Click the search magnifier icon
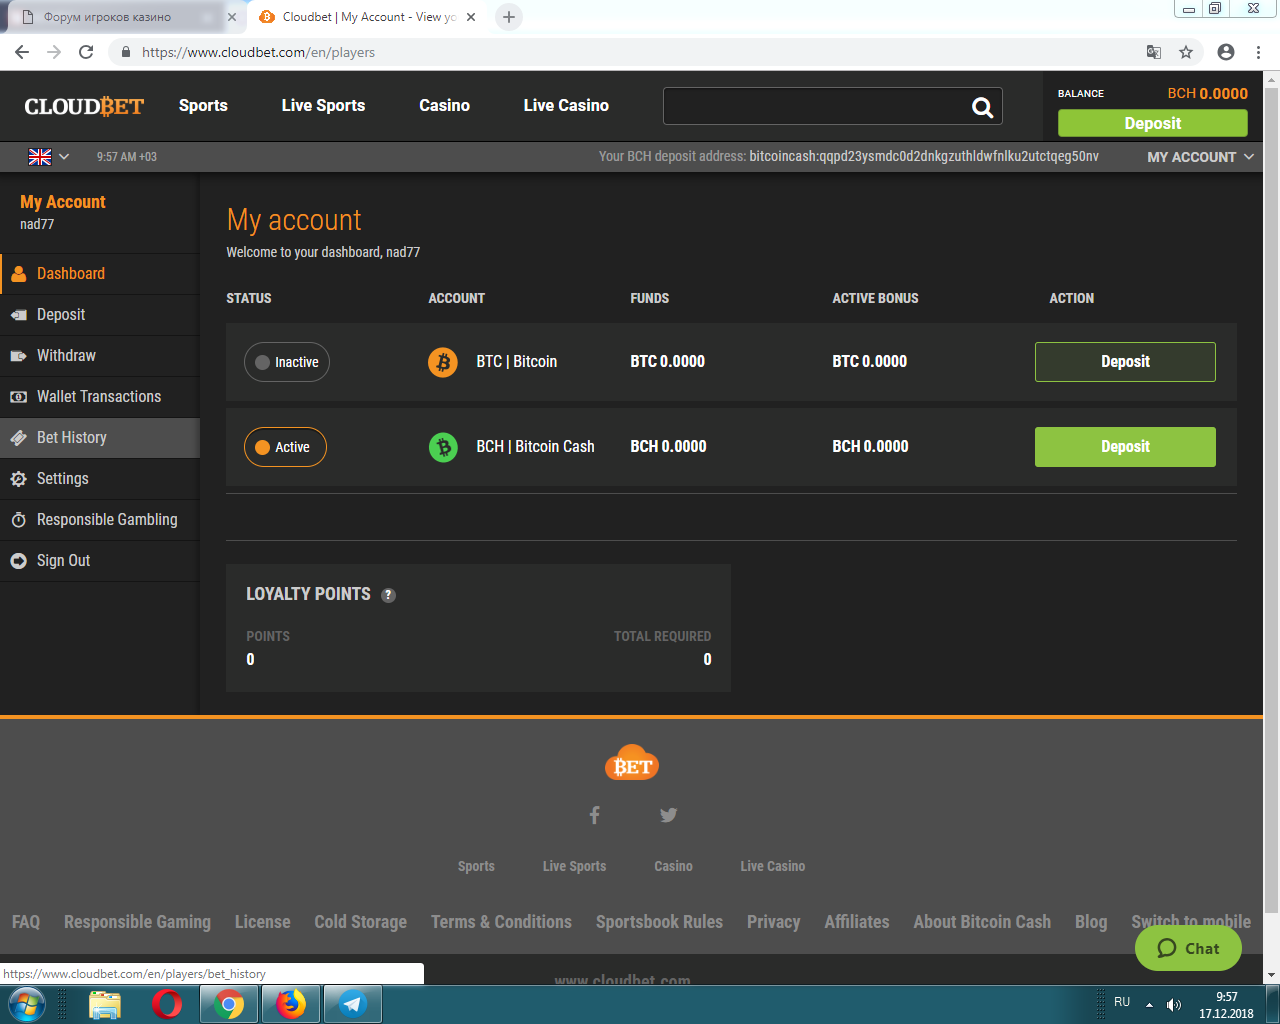Viewport: 1280px width, 1024px height. click(982, 107)
